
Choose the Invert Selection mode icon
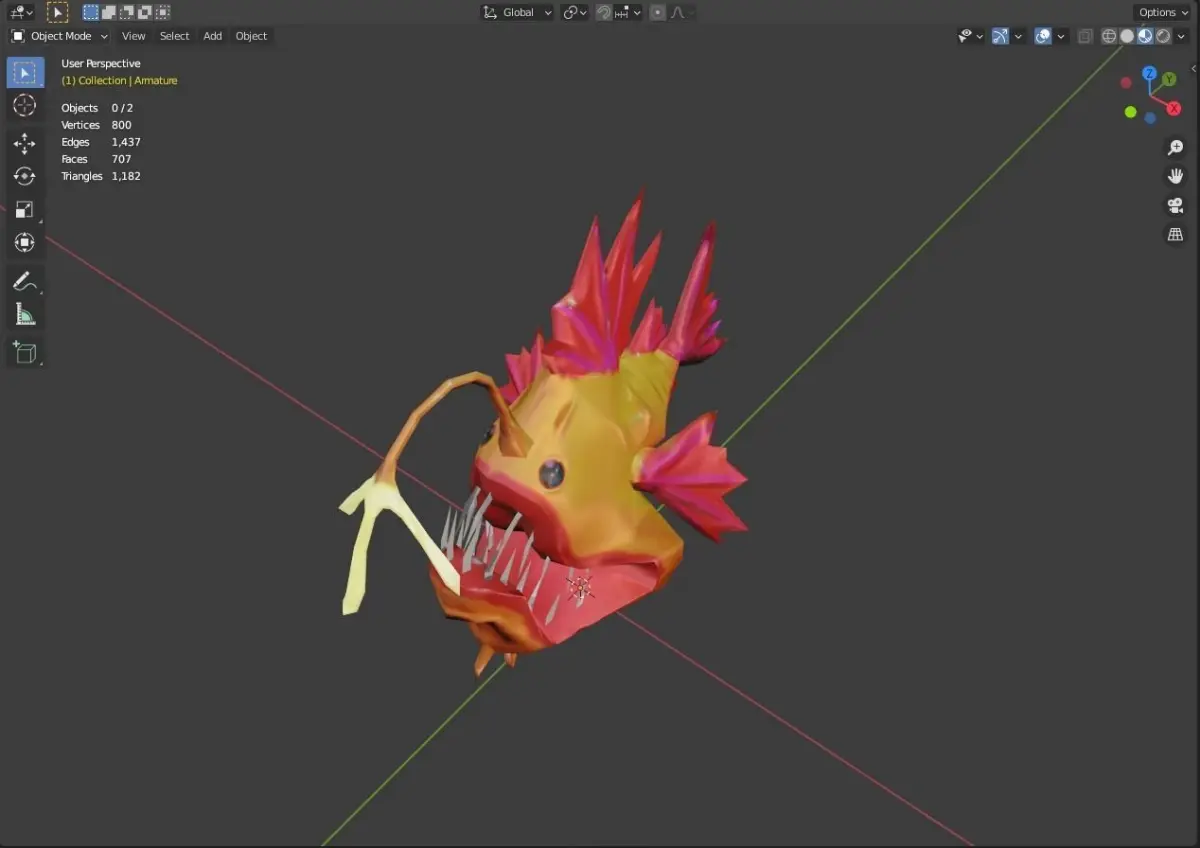(145, 12)
